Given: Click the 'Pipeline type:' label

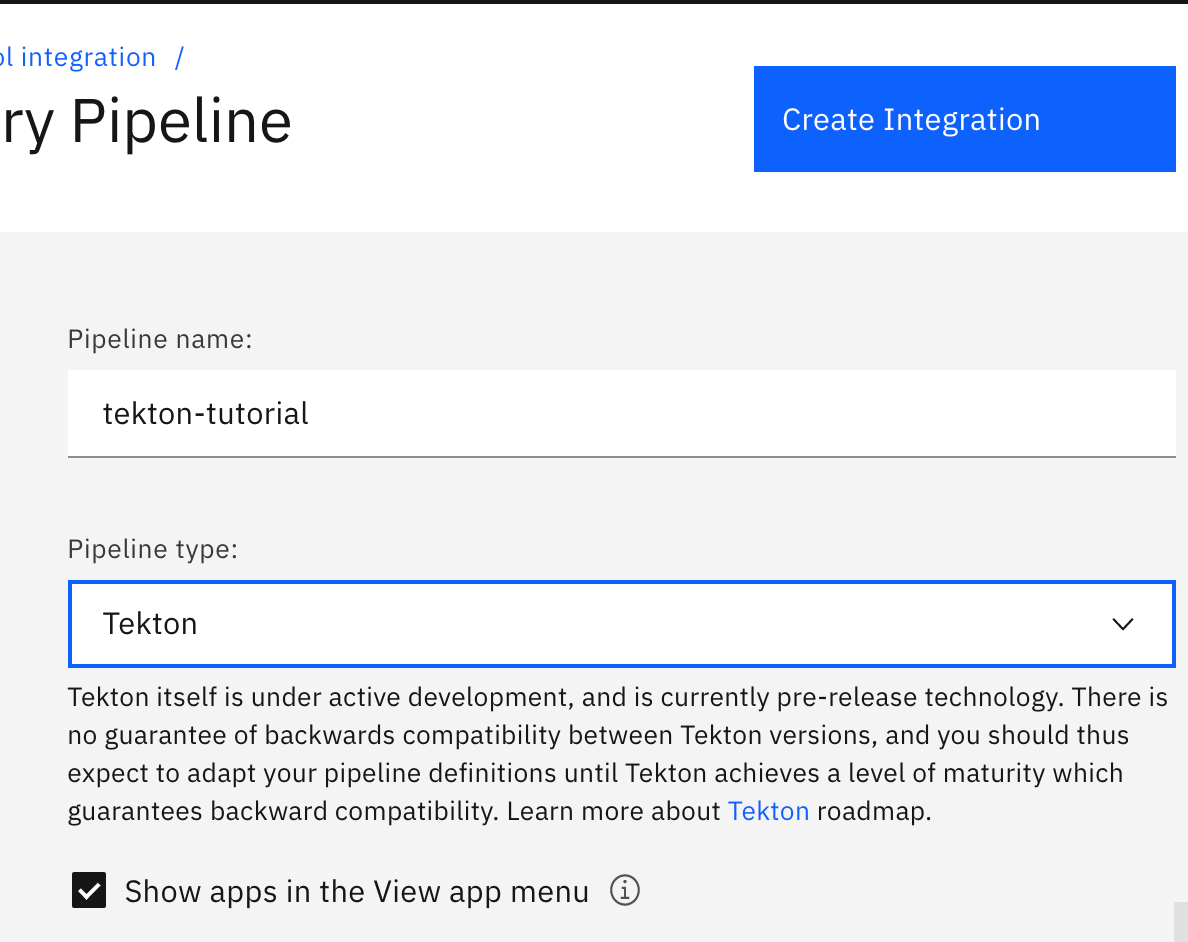Looking at the screenshot, I should pos(153,549).
